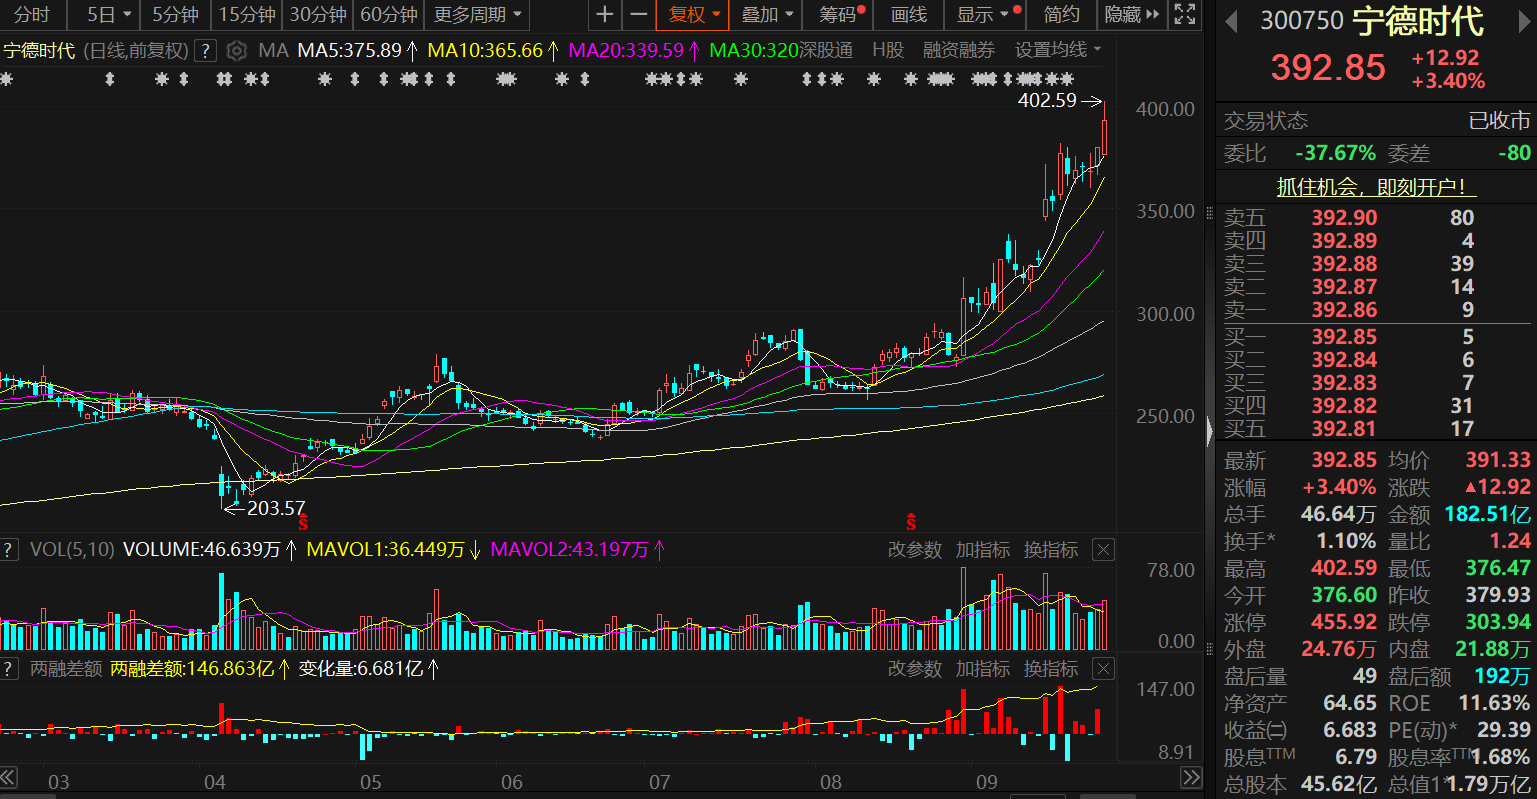Toggle 隐藏 to hide side panel
Image resolution: width=1537 pixels, height=799 pixels.
coord(1131,15)
